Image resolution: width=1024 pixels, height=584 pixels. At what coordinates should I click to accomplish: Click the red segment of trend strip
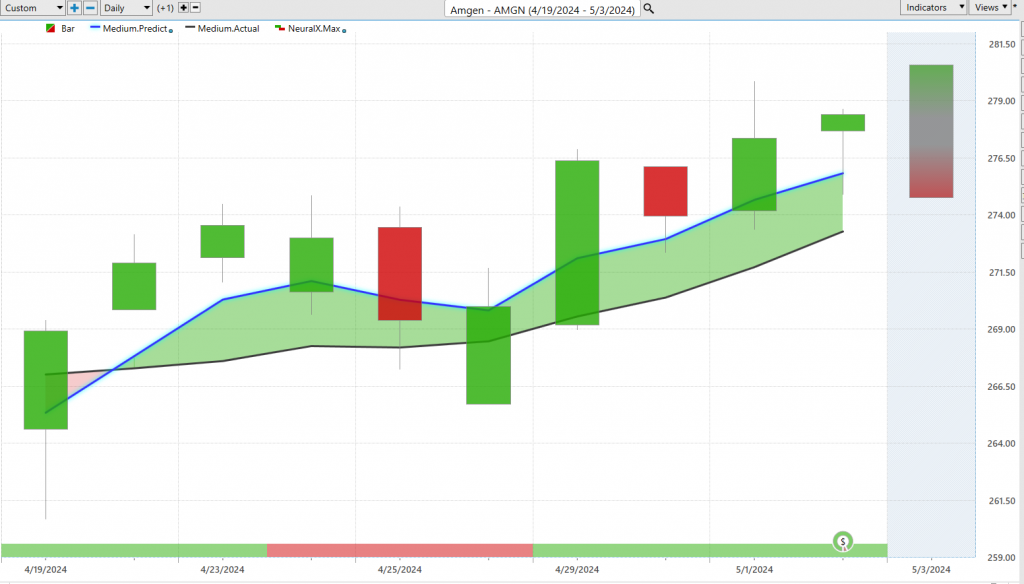point(400,551)
